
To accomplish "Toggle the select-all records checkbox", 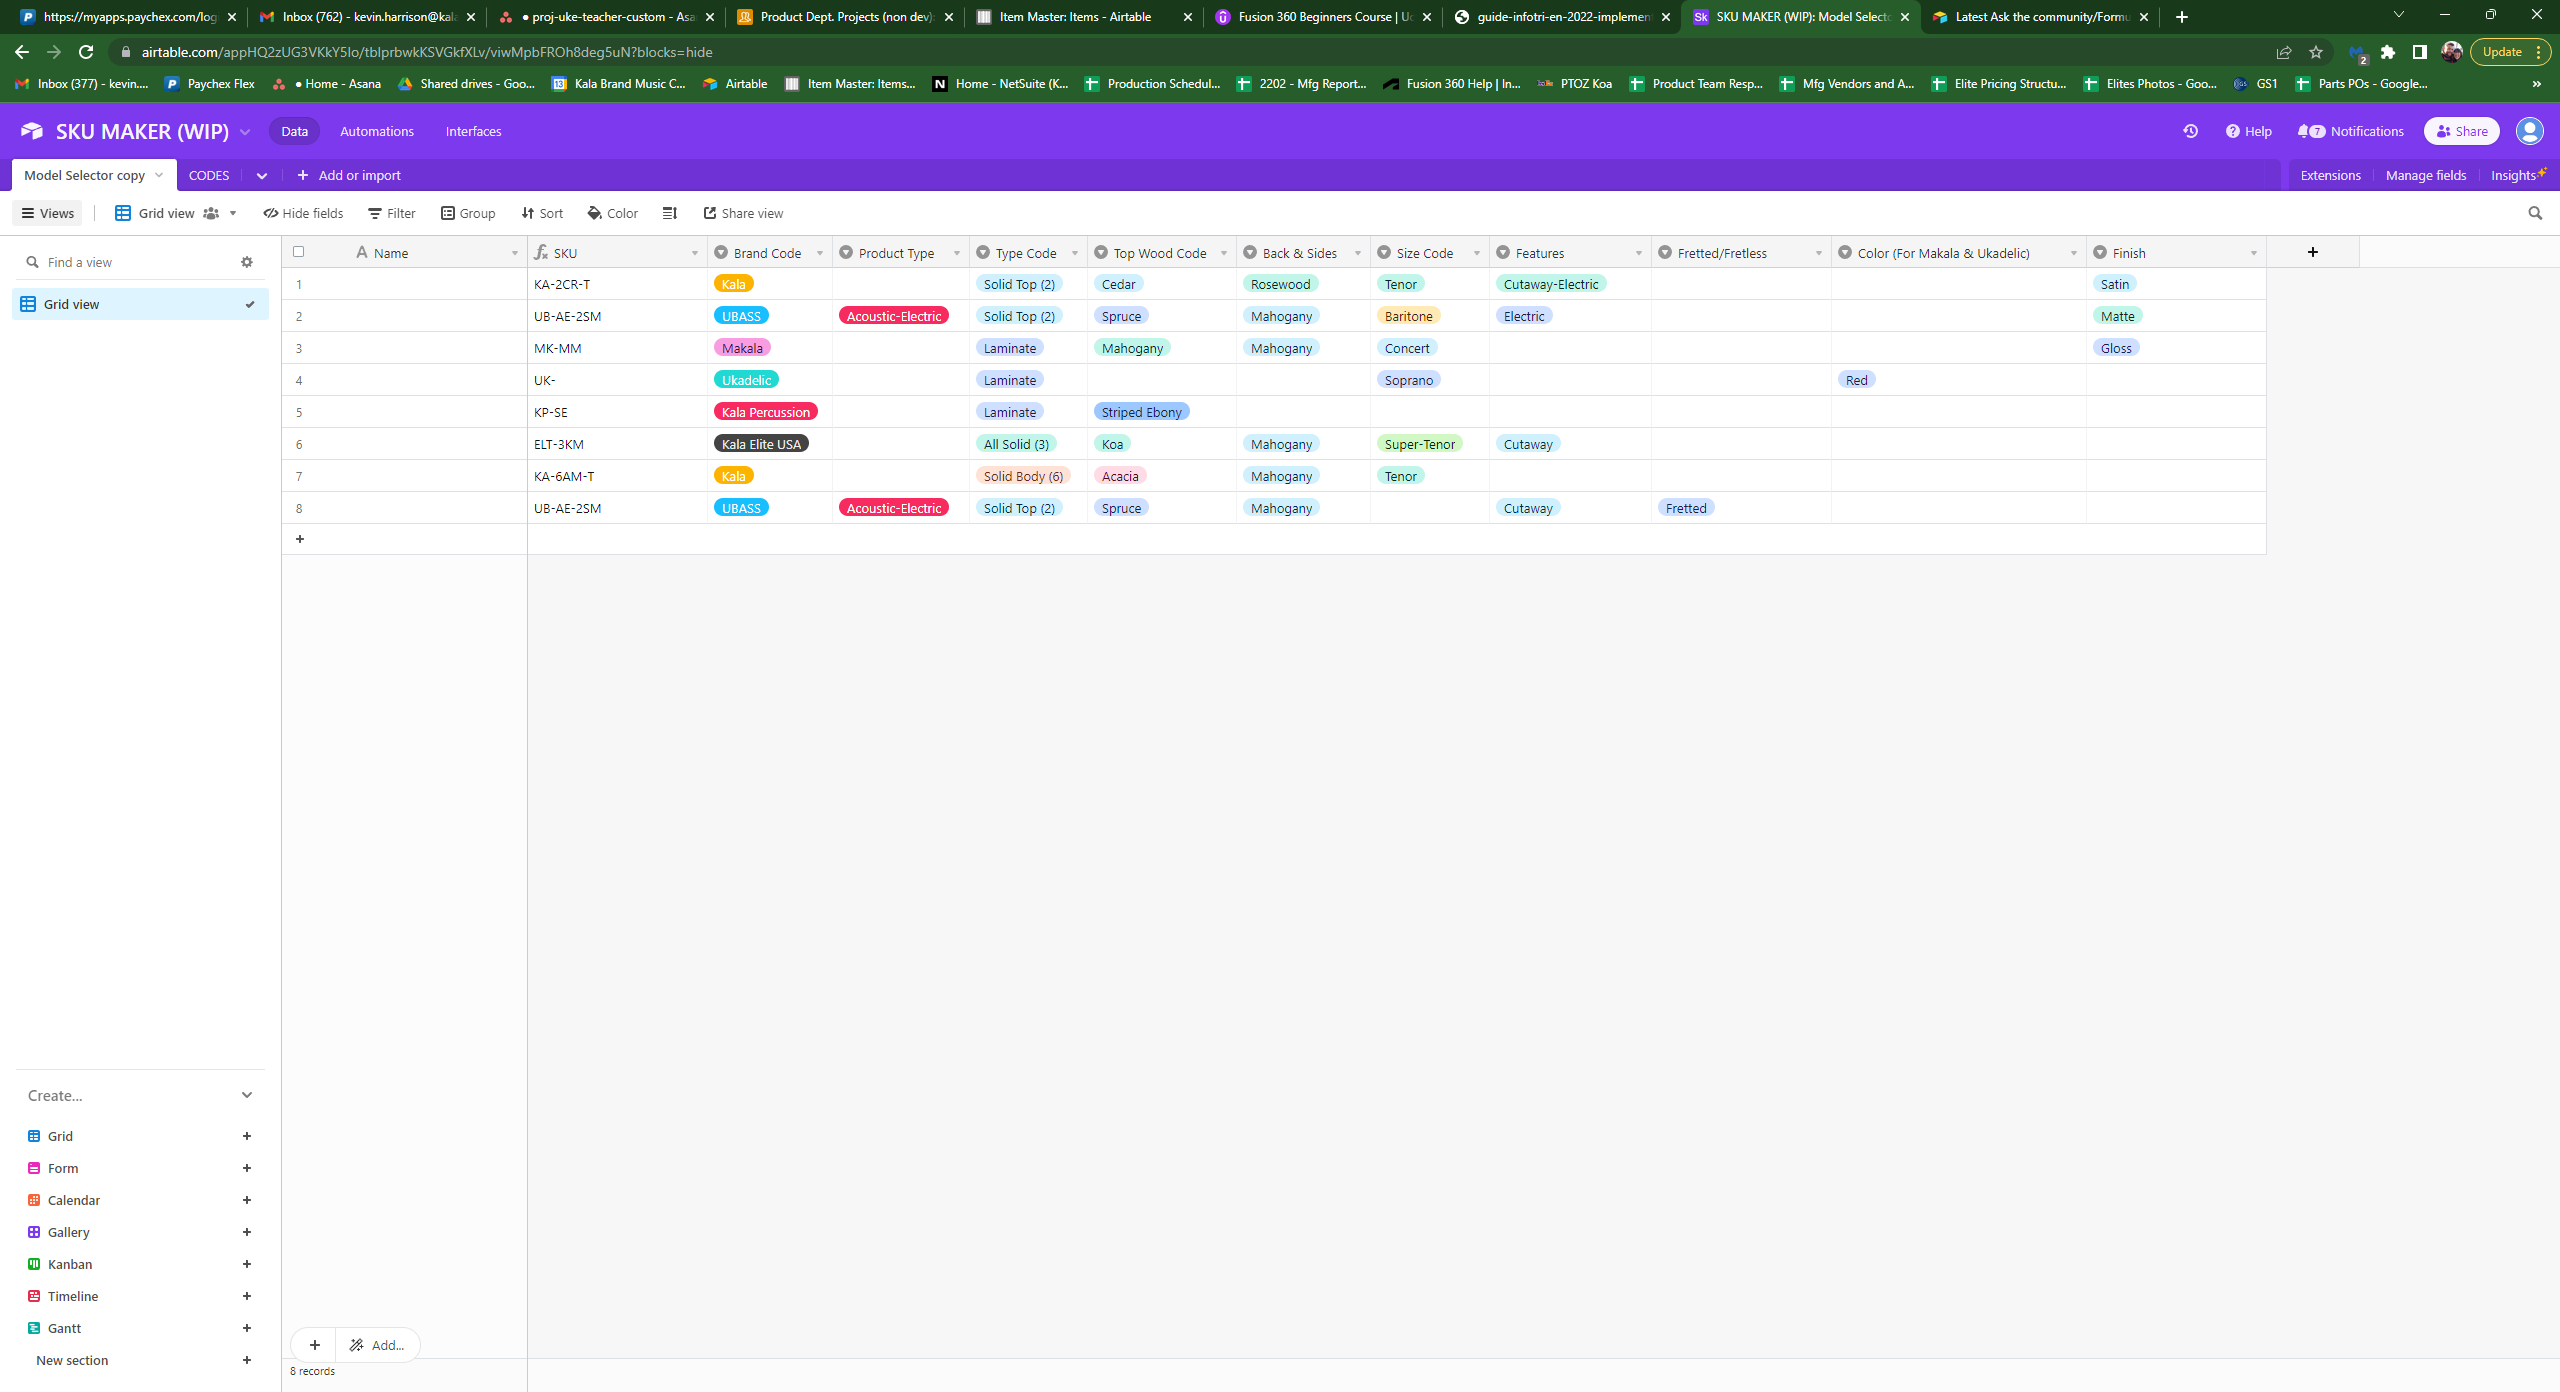I will click(x=298, y=252).
